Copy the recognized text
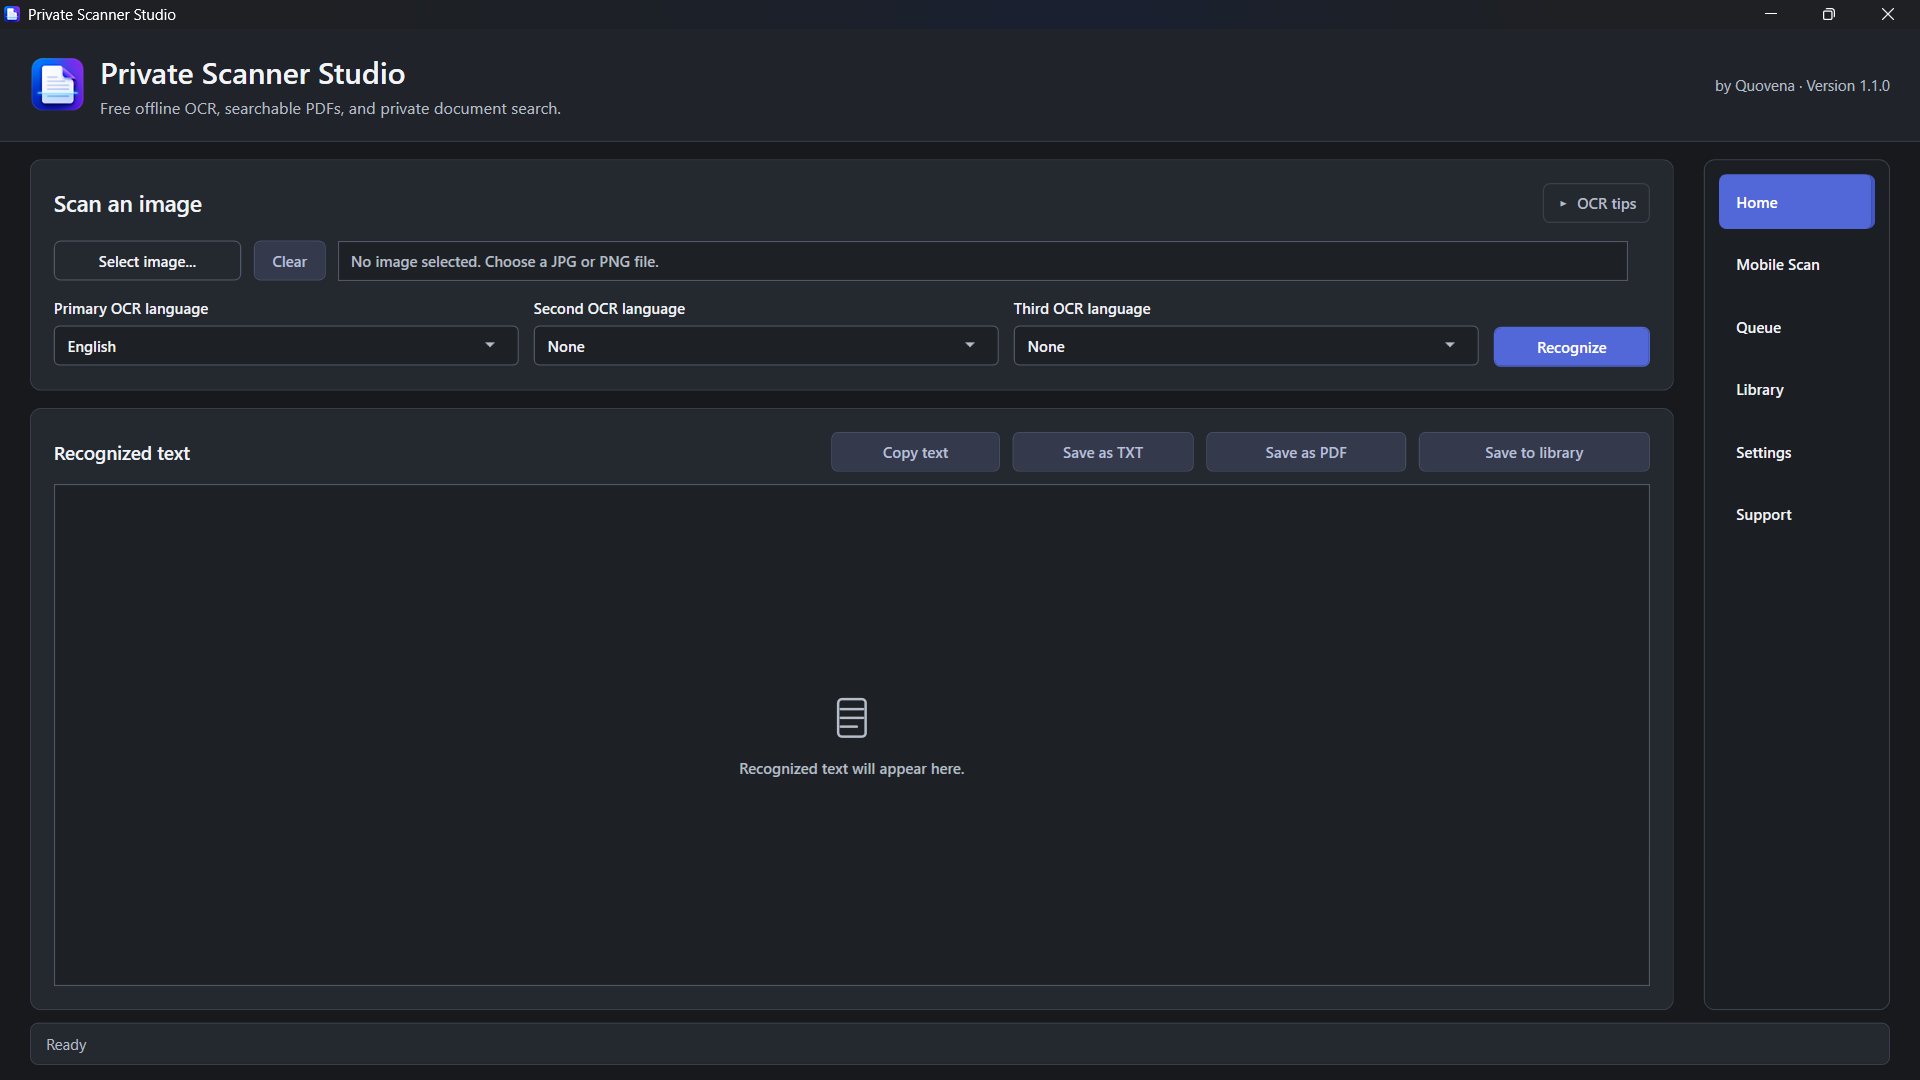 click(x=915, y=452)
